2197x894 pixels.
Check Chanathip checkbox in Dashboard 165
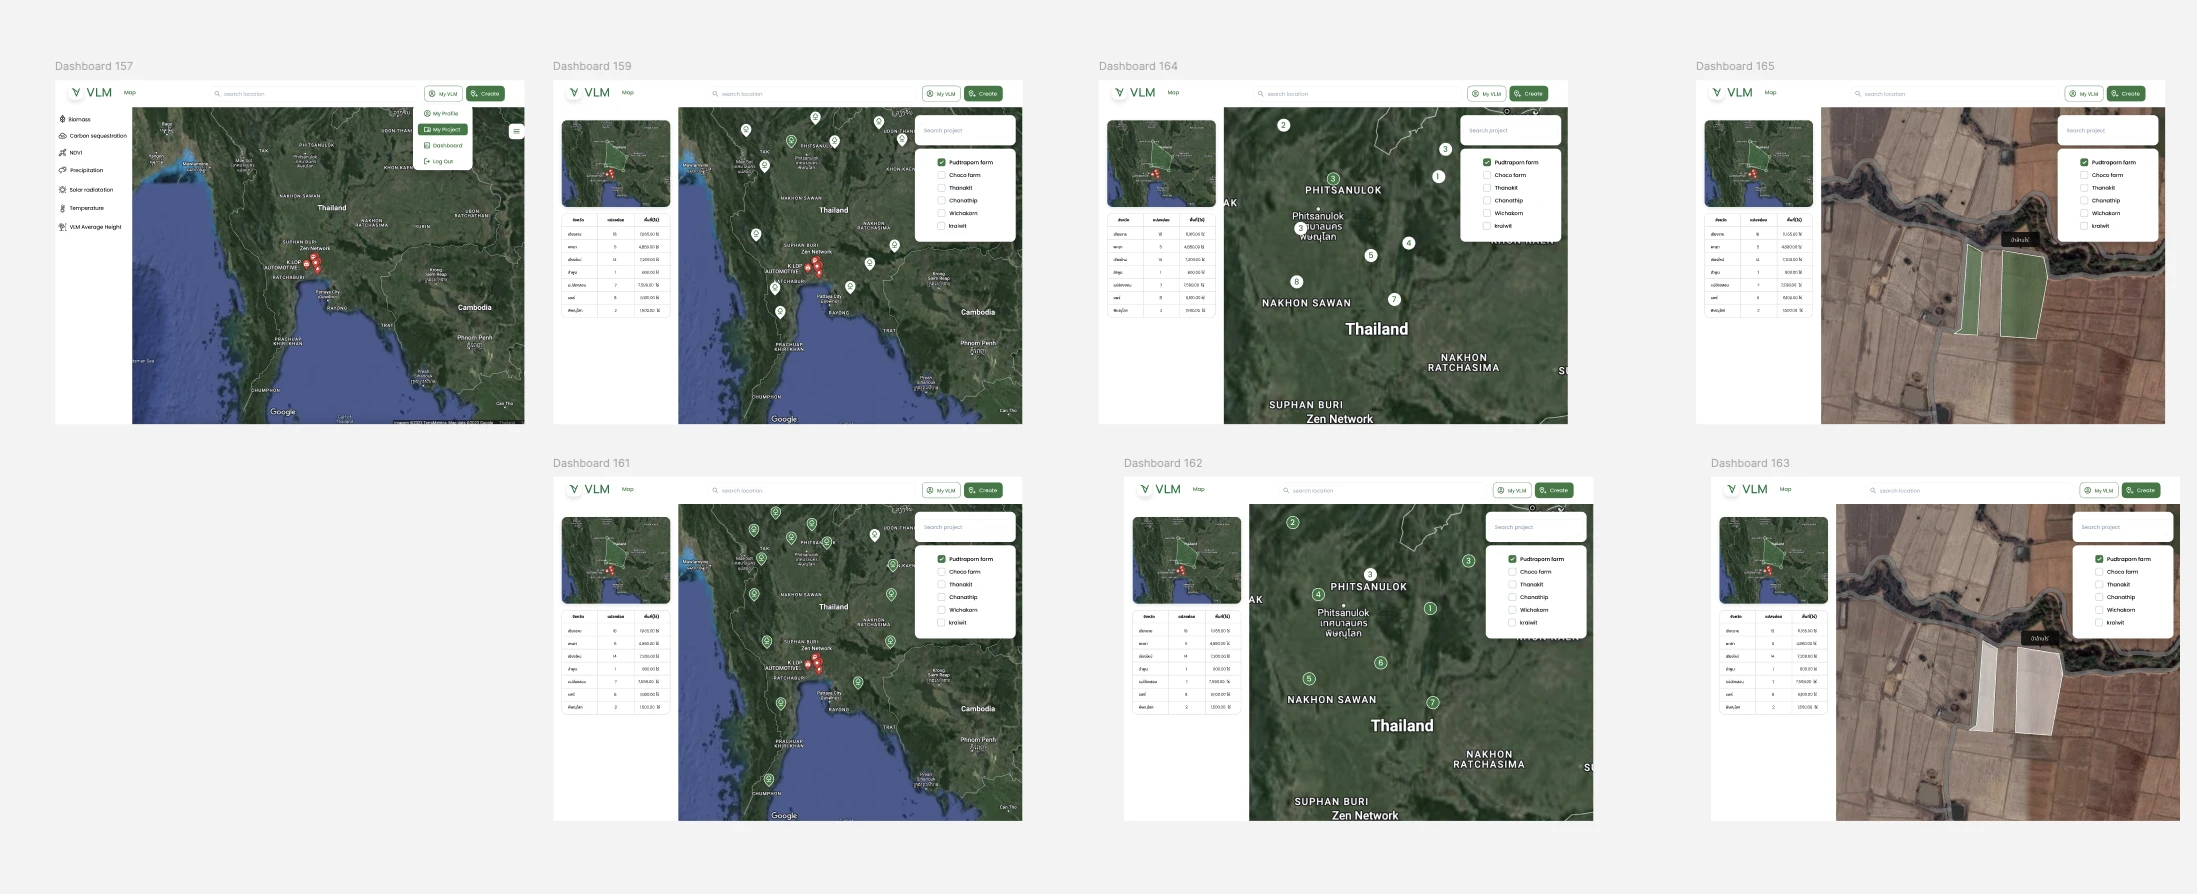tap(2084, 200)
